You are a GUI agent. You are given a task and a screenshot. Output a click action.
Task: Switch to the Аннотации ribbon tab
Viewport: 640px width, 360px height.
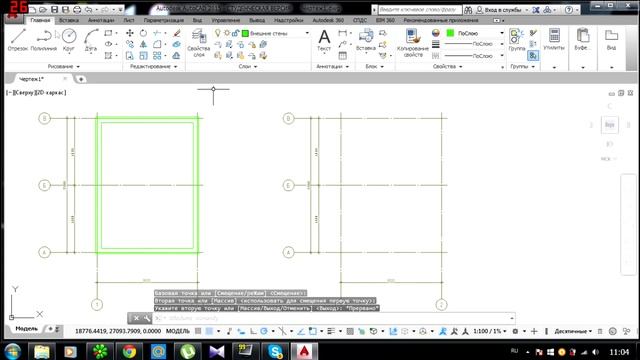[101, 20]
